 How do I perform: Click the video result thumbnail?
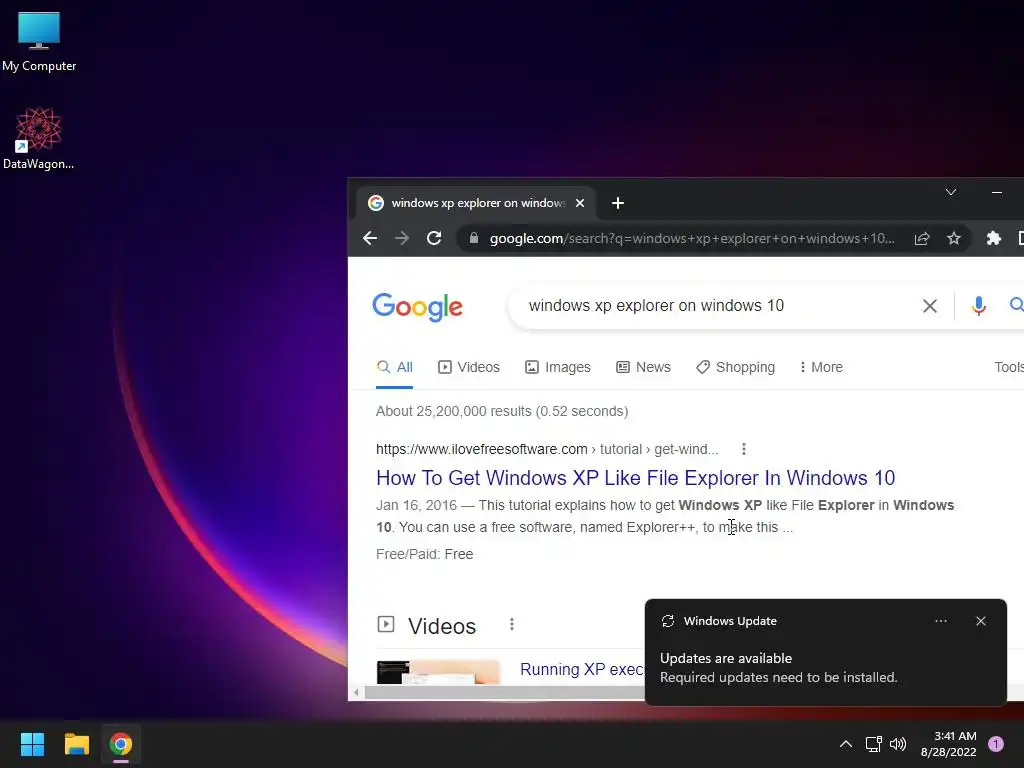[438, 672]
